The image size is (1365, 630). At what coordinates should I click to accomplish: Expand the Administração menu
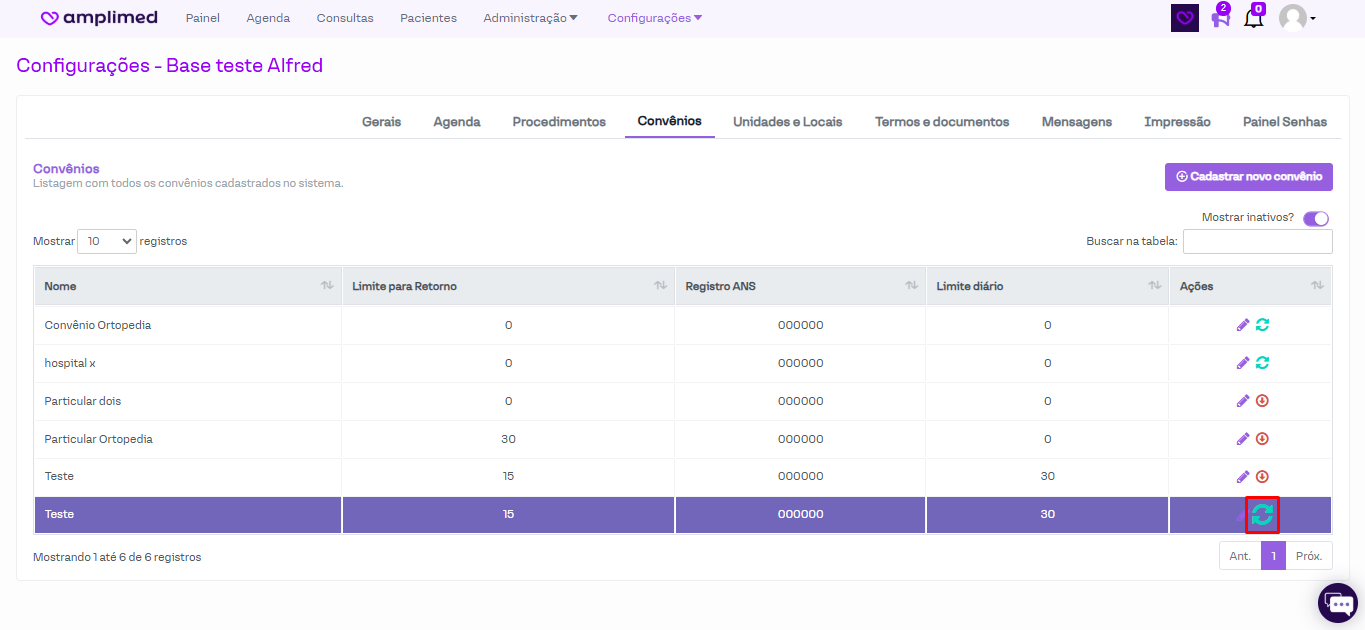click(530, 18)
